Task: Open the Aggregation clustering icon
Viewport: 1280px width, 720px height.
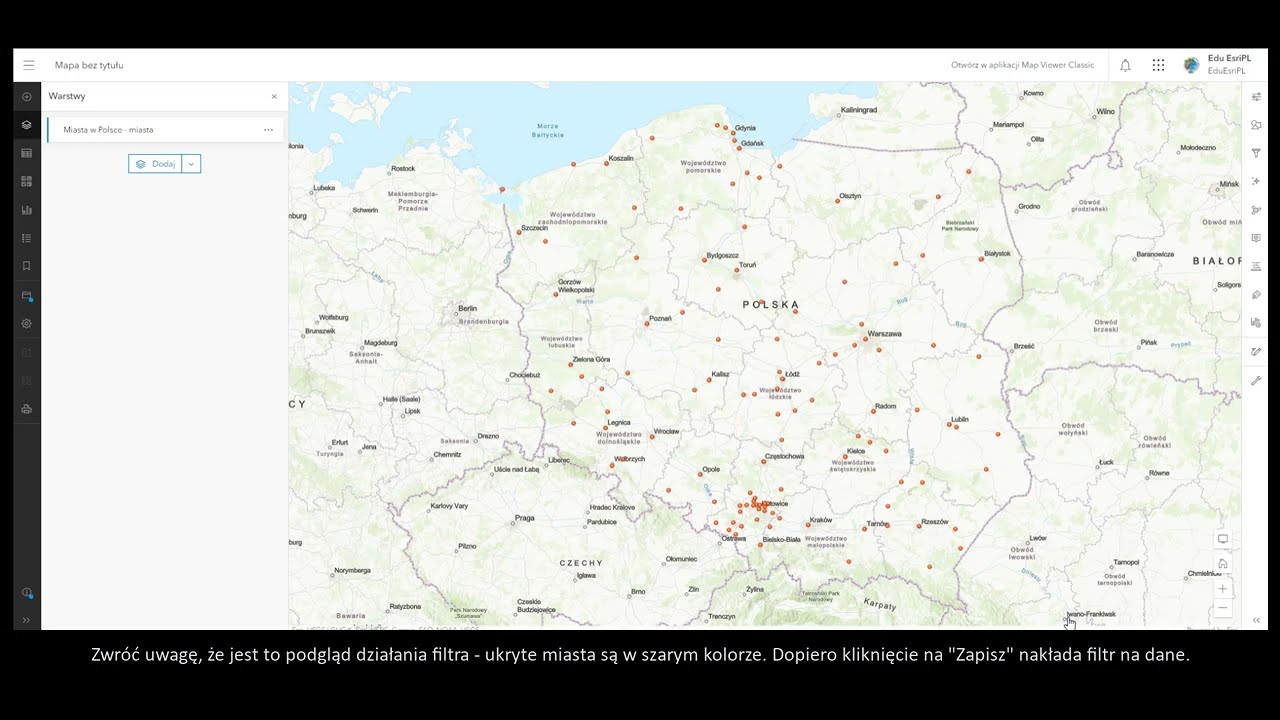Action: pos(1256,210)
